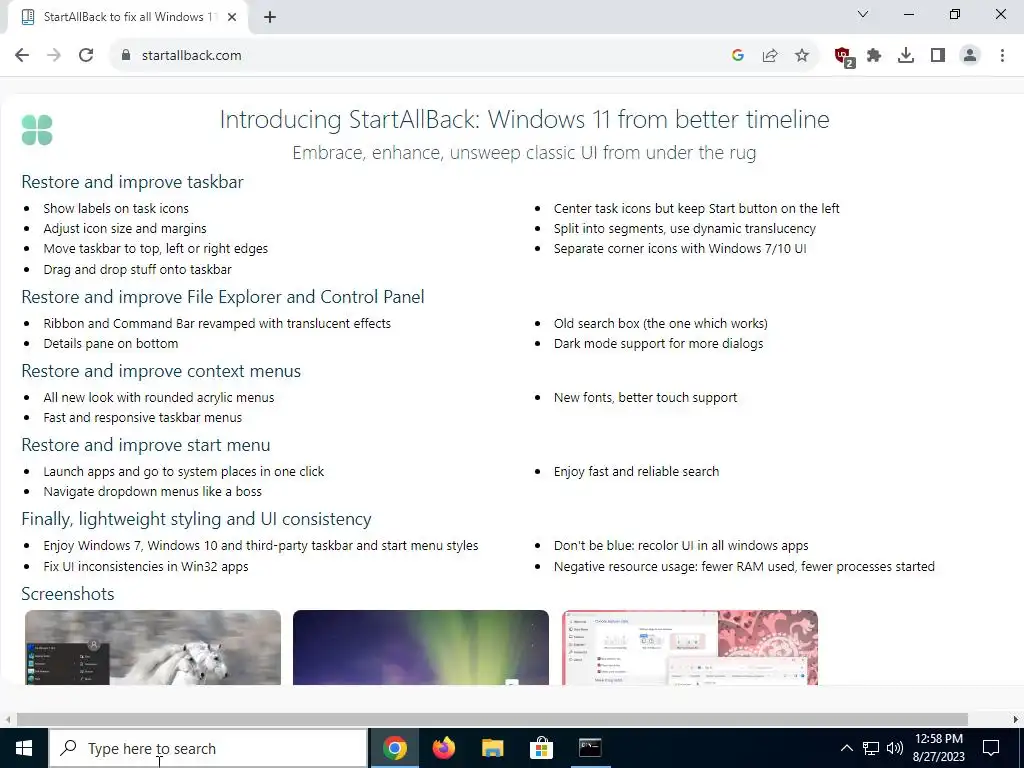Screen dimensions: 1024x768
Task: Open the Chrome three-dot menu
Action: click(x=1002, y=56)
